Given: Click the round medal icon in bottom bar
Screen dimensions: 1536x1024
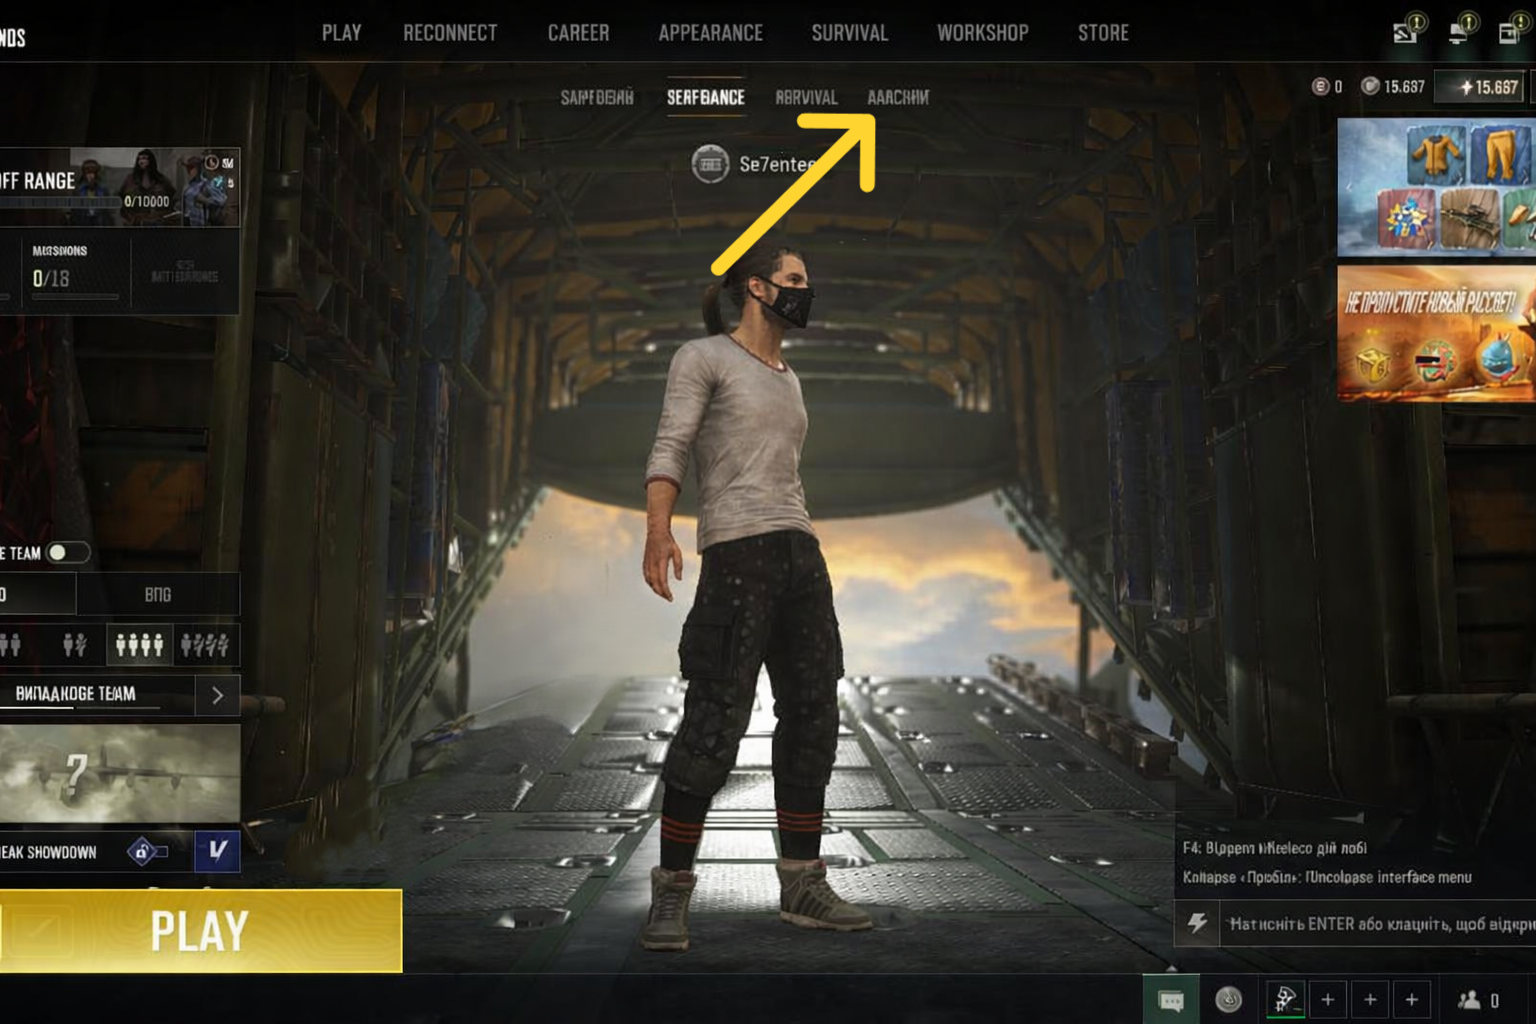Looking at the screenshot, I should (1229, 999).
